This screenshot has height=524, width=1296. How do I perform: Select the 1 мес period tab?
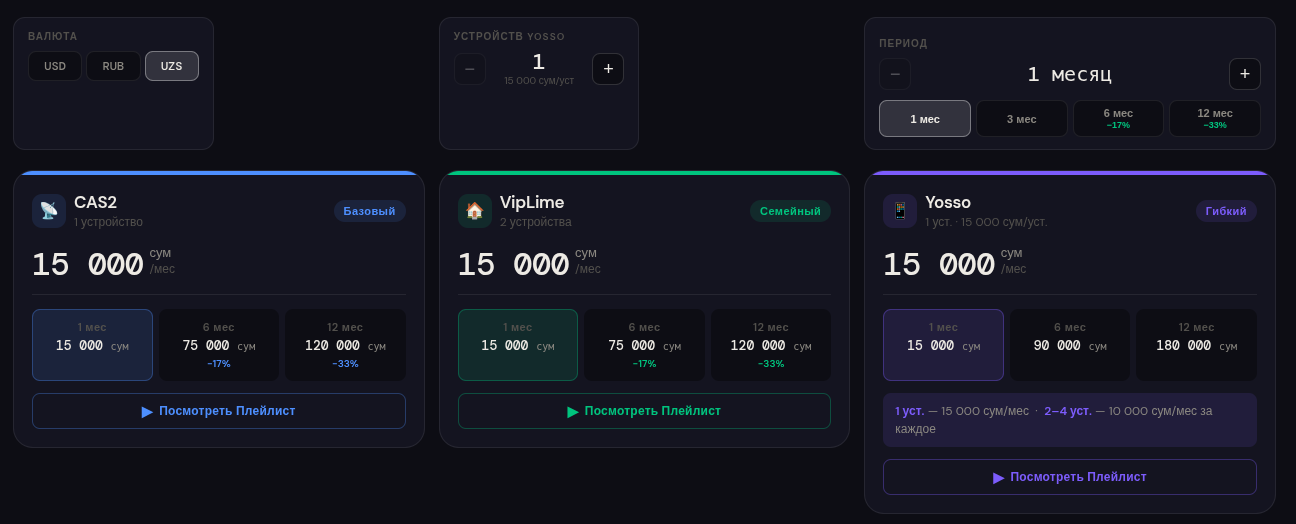click(x=924, y=119)
